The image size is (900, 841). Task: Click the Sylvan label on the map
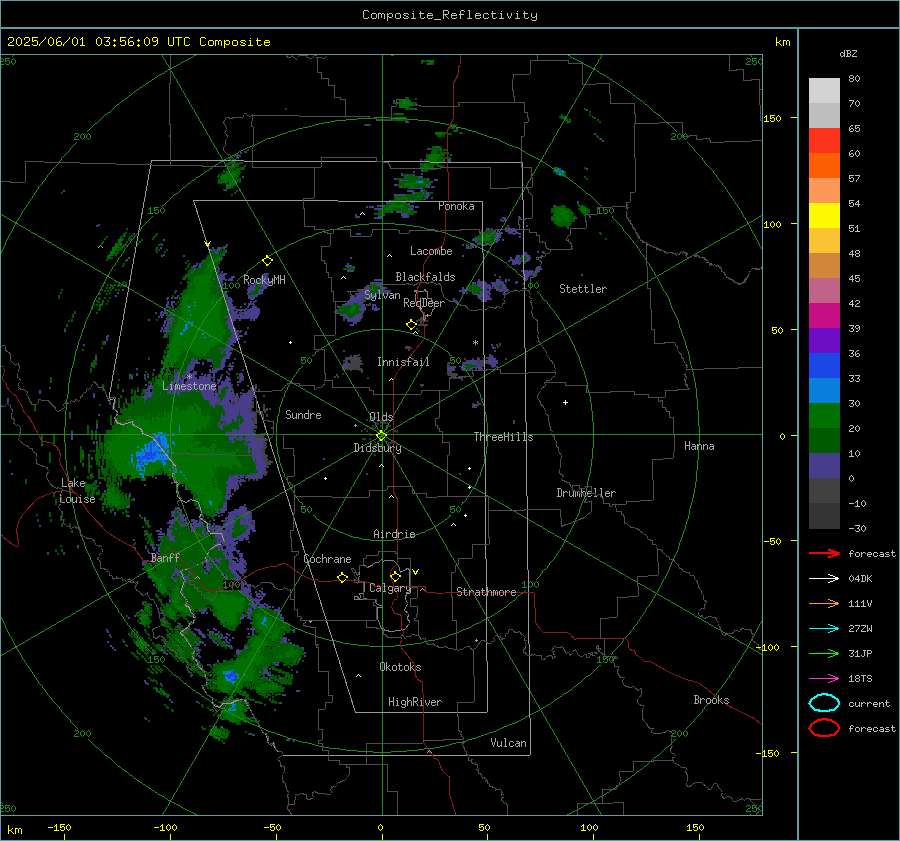point(382,295)
